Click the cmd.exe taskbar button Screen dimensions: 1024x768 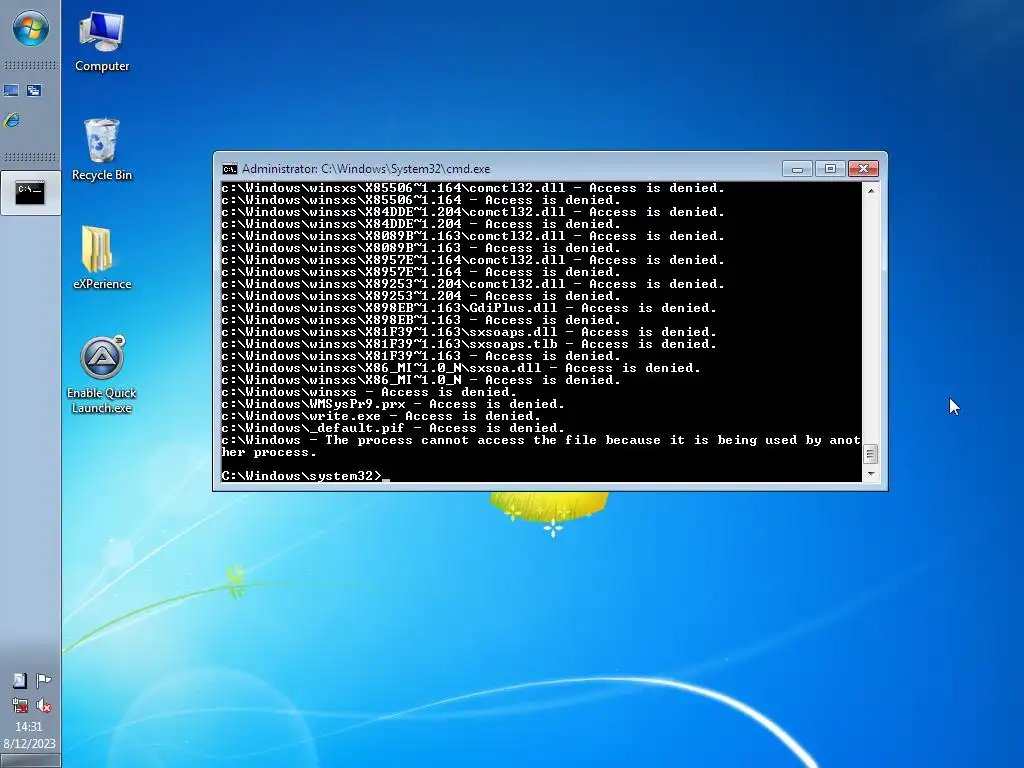(30, 193)
